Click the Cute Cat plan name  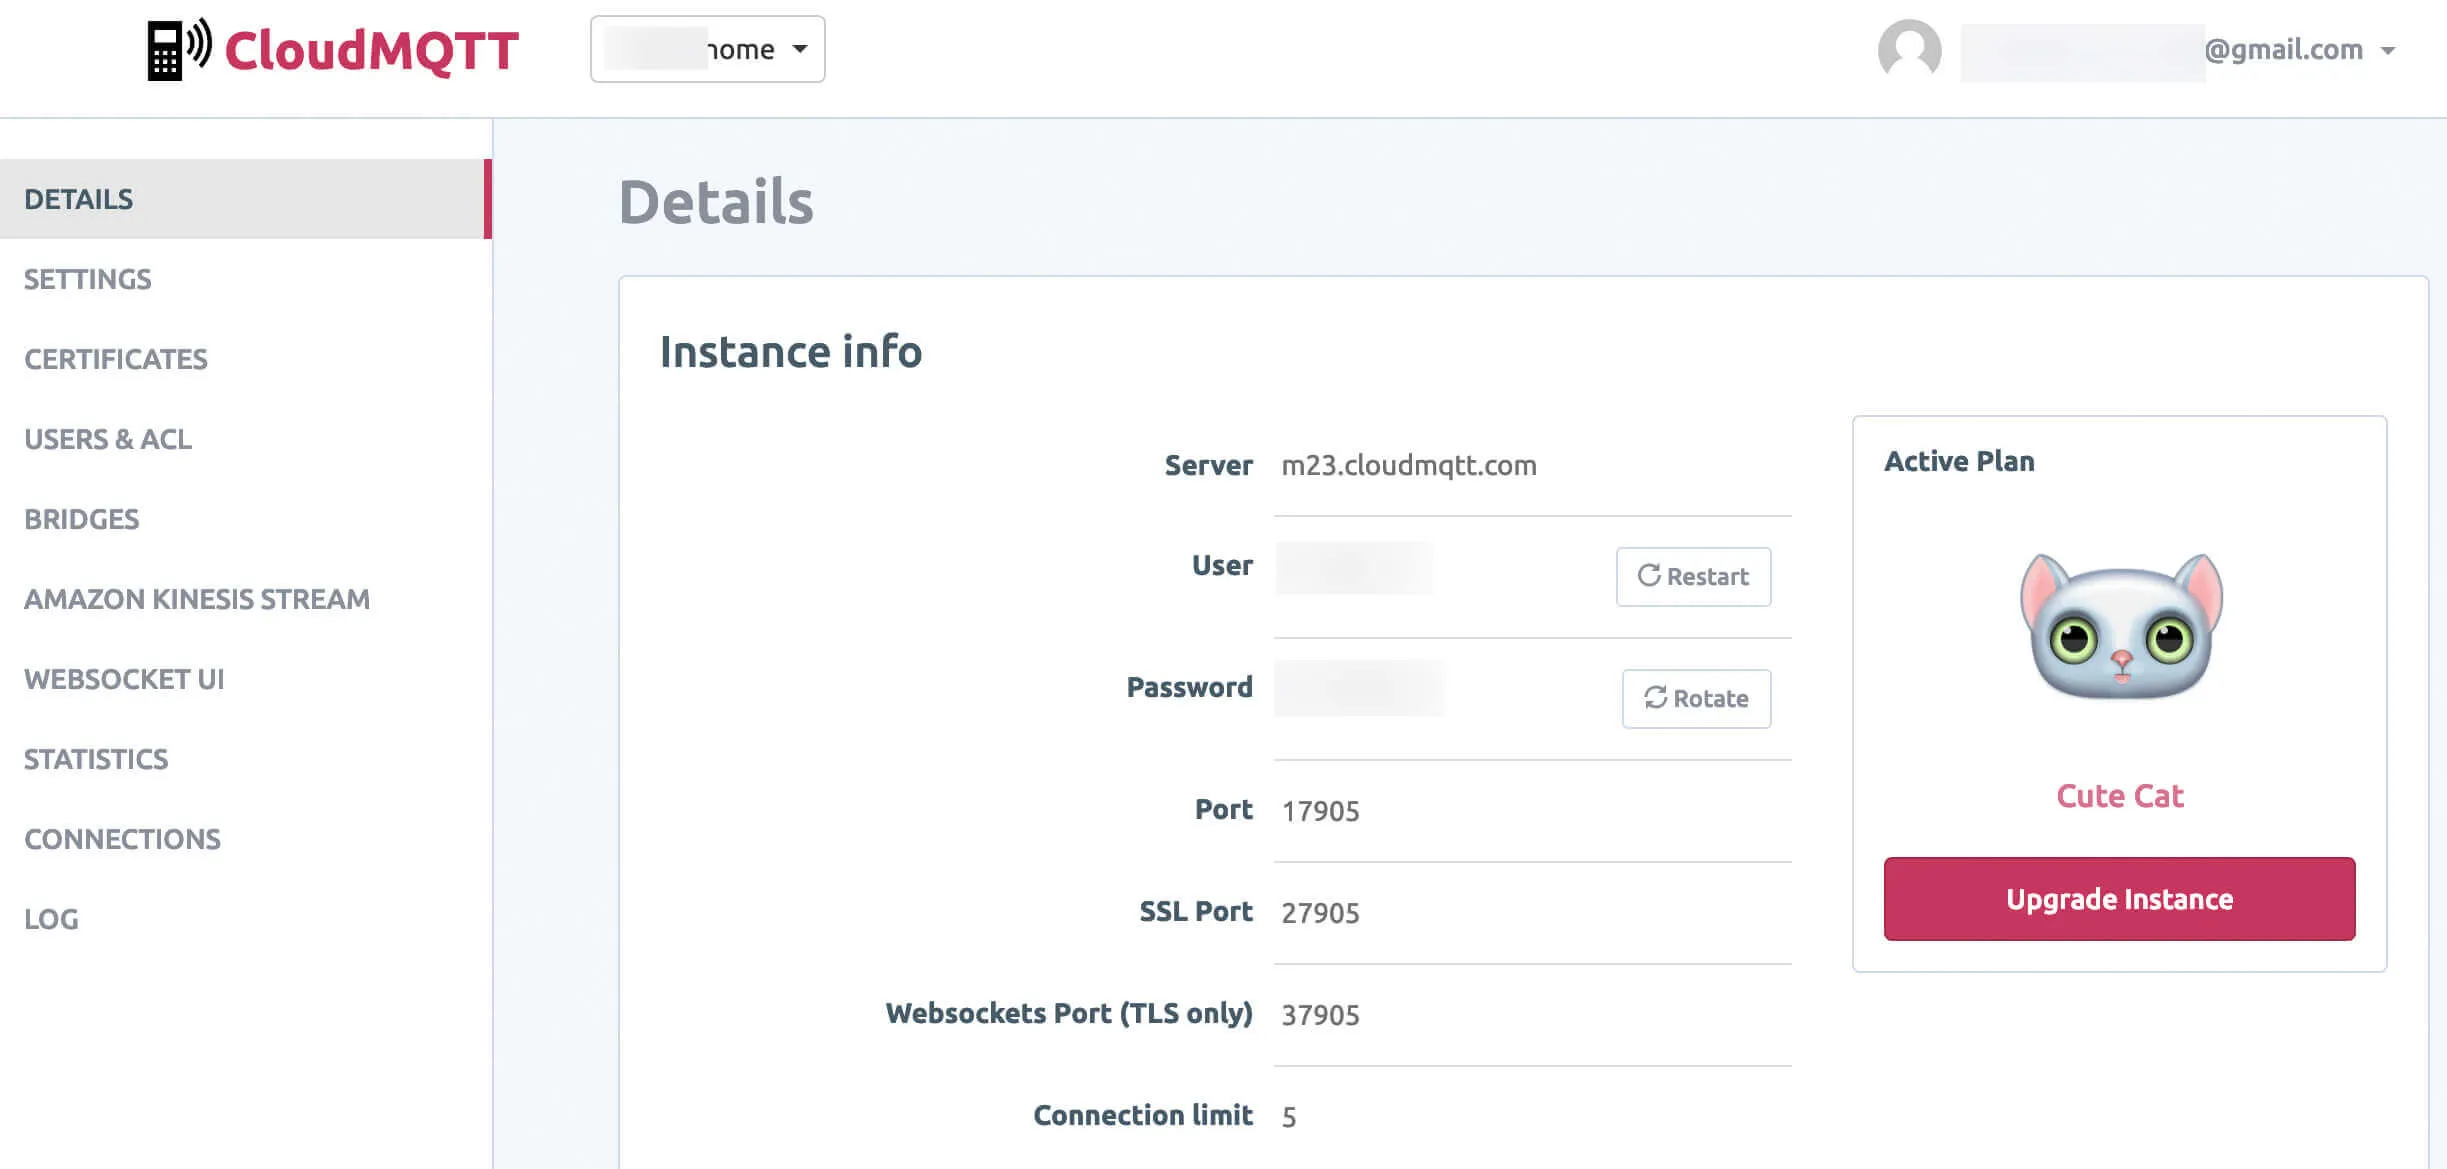(x=2120, y=796)
